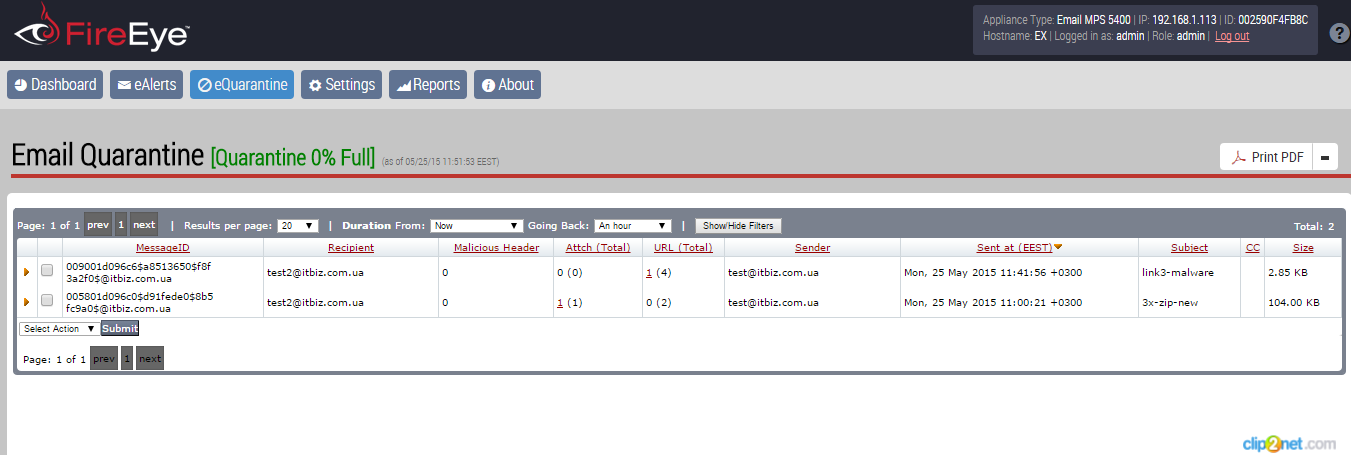Go to the Dashboard tab
This screenshot has height=455, width=1351.
pos(55,85)
